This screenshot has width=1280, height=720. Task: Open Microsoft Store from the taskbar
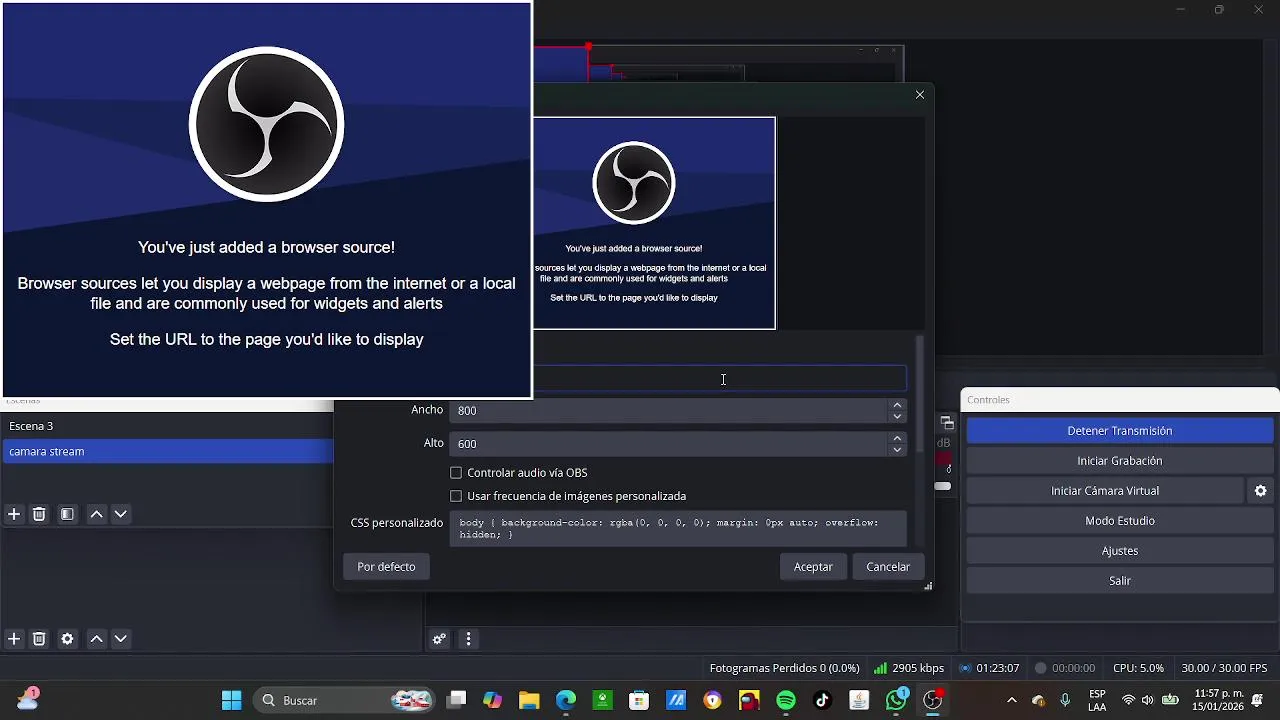coord(639,700)
